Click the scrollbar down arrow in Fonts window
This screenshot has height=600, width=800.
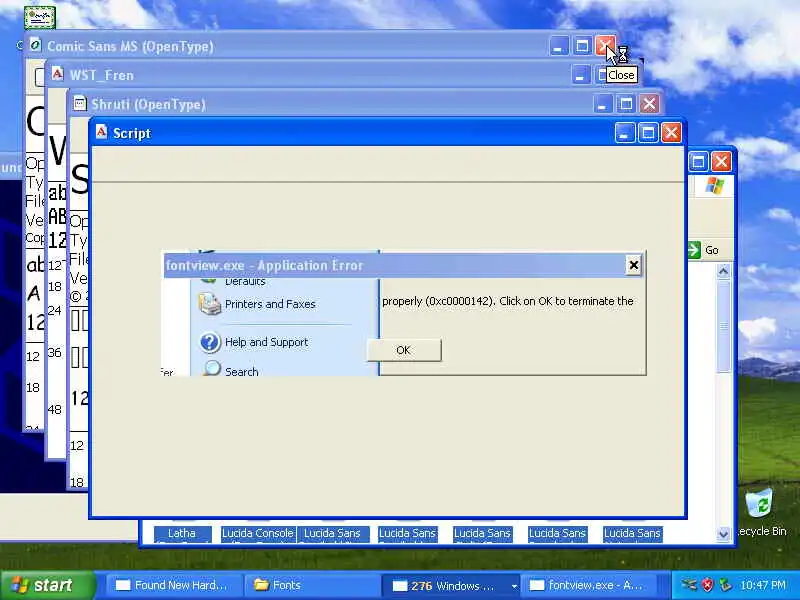coord(723,534)
